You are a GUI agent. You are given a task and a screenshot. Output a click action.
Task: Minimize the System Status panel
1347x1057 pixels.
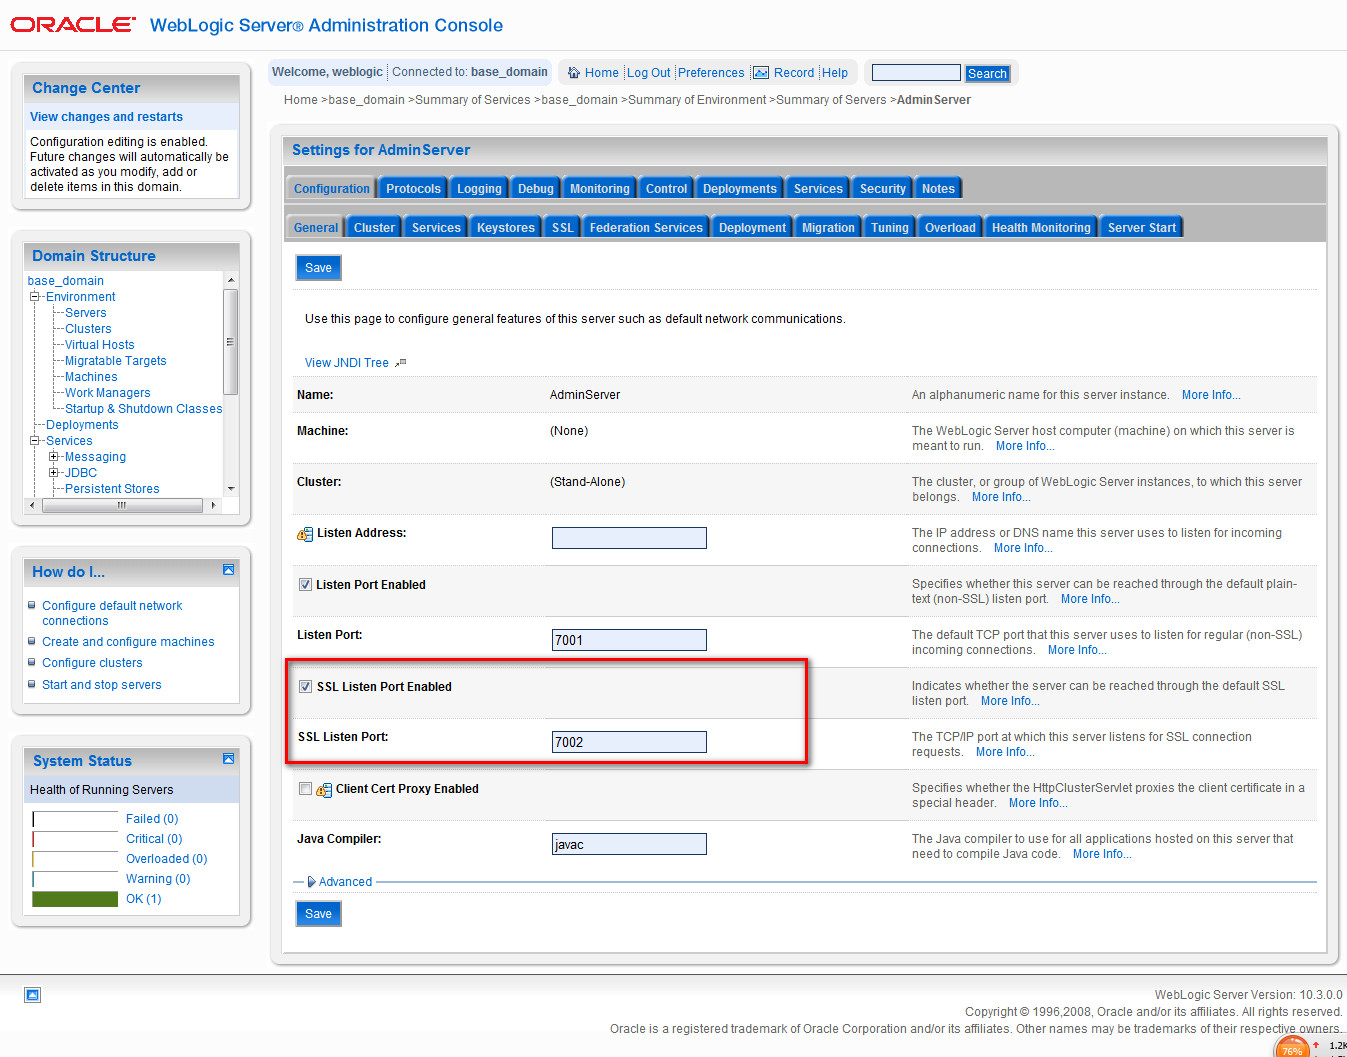coord(228,759)
